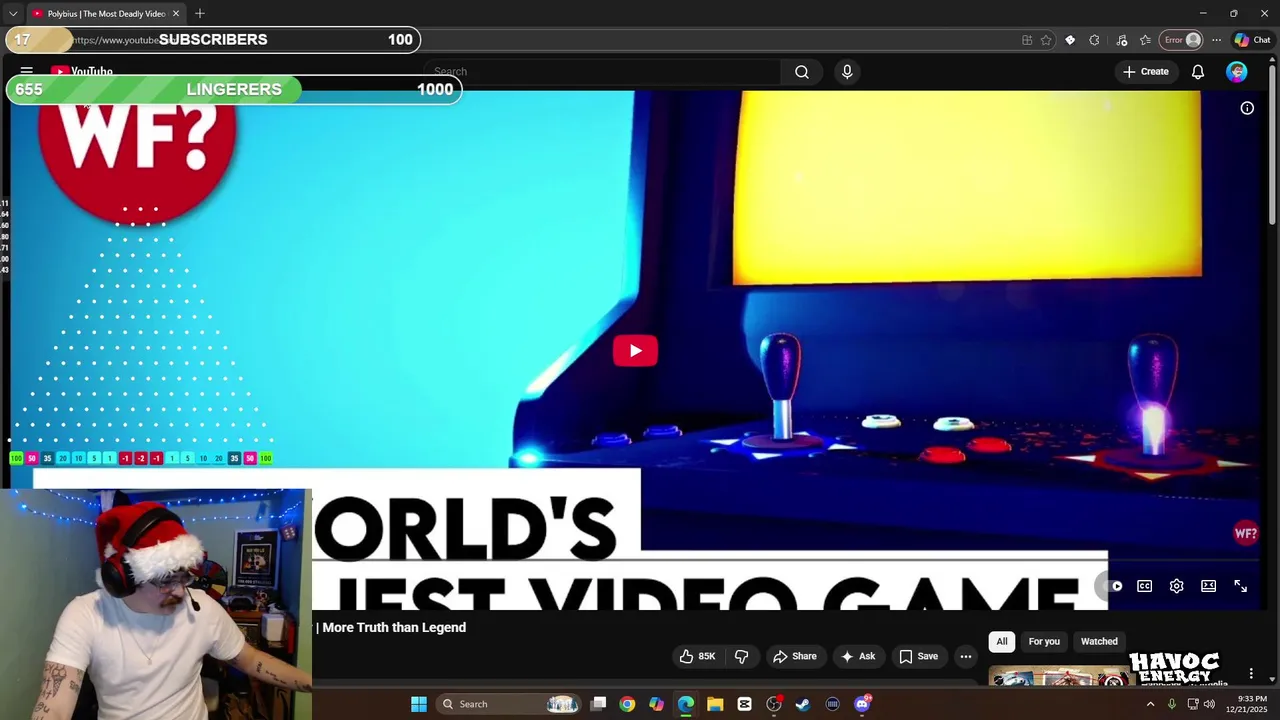Start voice search with the microphone
This screenshot has width=1280, height=720.
pos(847,72)
